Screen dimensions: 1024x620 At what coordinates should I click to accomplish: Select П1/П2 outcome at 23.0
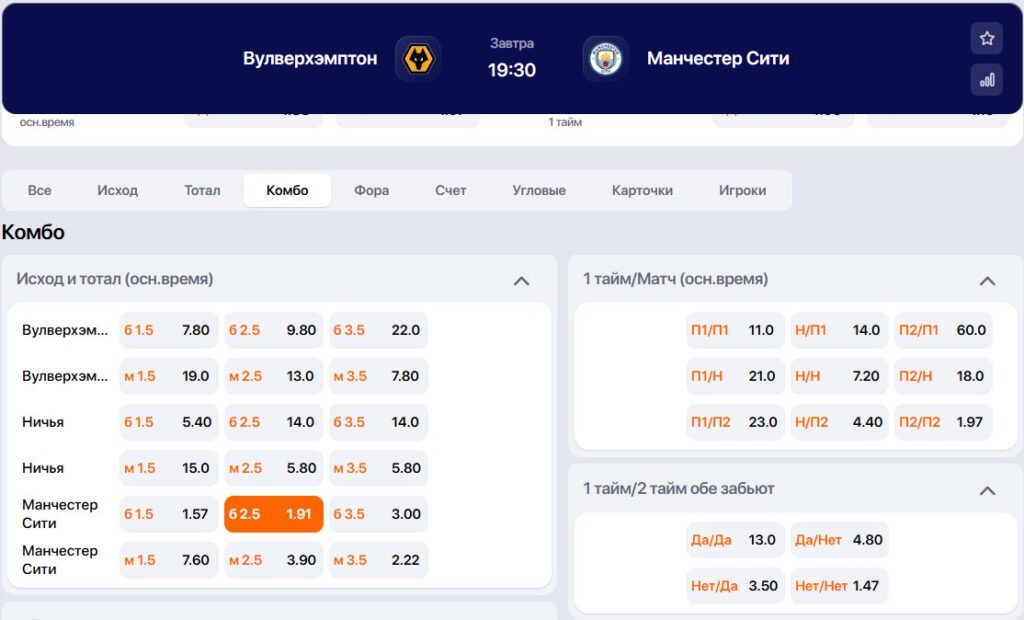tap(735, 422)
